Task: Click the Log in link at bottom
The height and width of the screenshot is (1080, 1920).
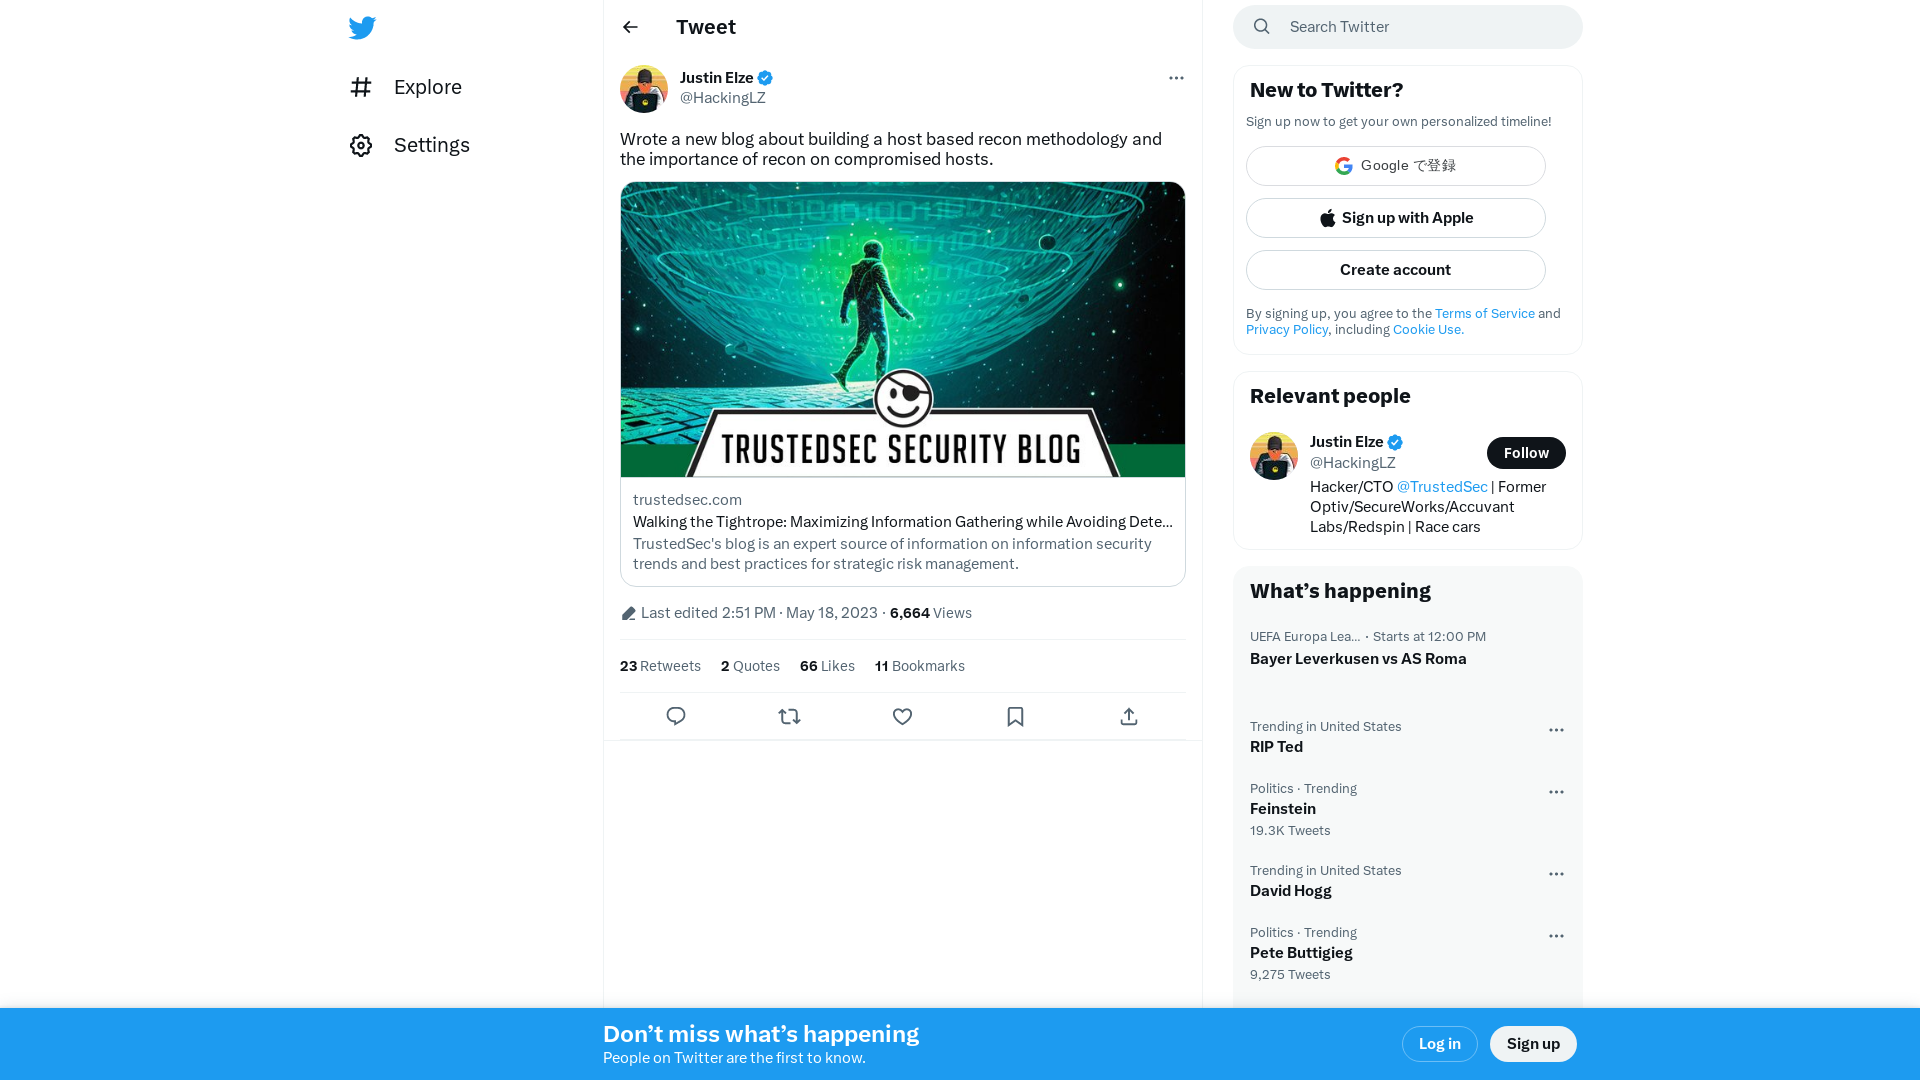Action: click(1439, 1043)
